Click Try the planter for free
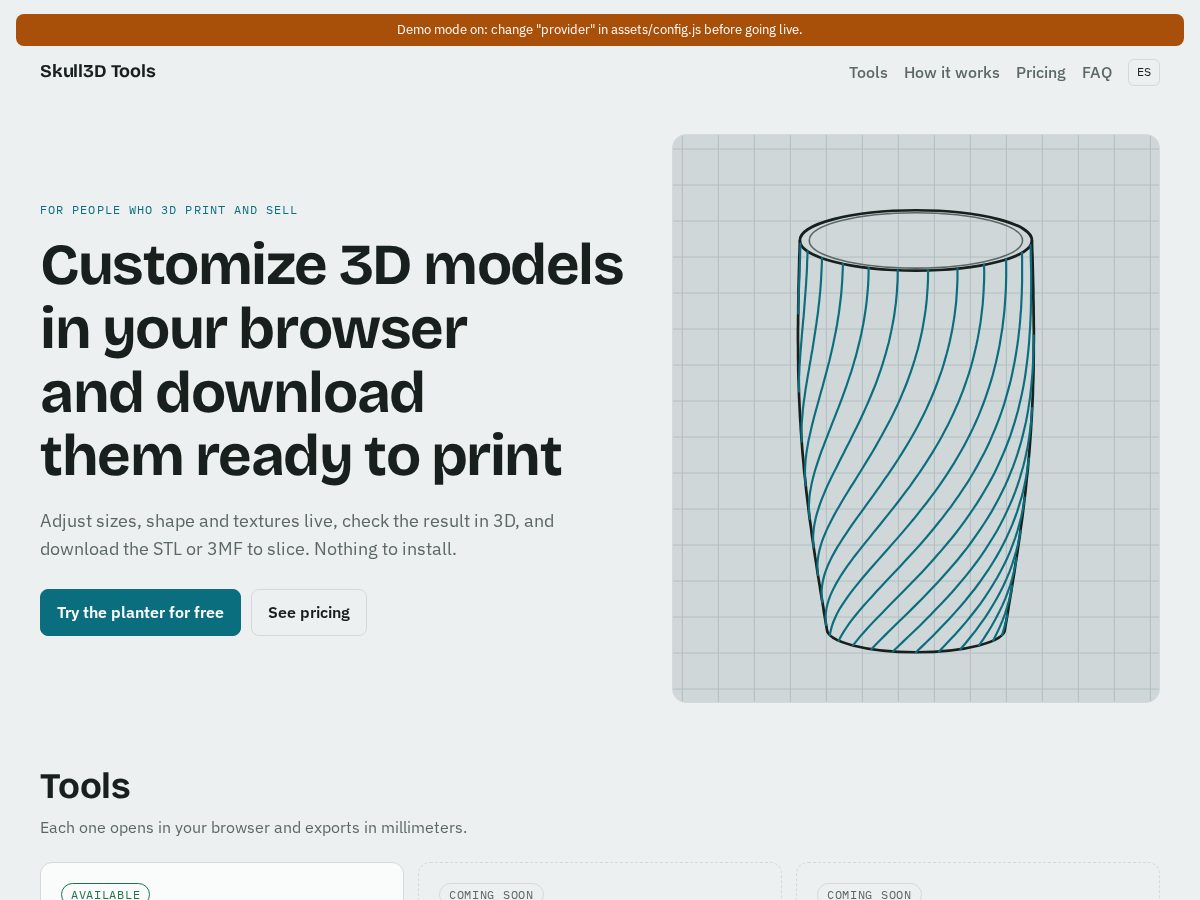 pos(140,612)
